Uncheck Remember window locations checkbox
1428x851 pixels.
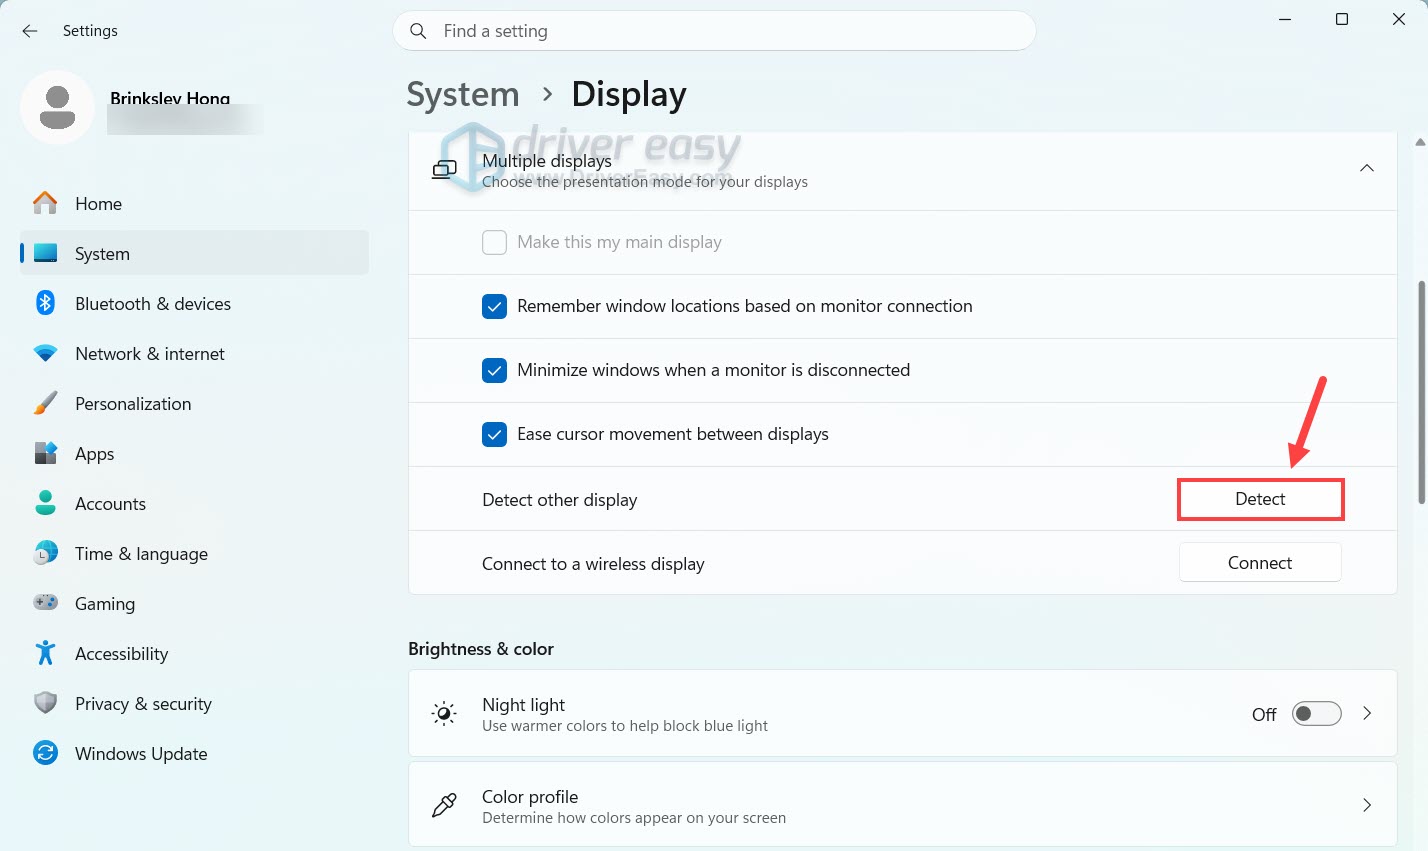coord(494,306)
